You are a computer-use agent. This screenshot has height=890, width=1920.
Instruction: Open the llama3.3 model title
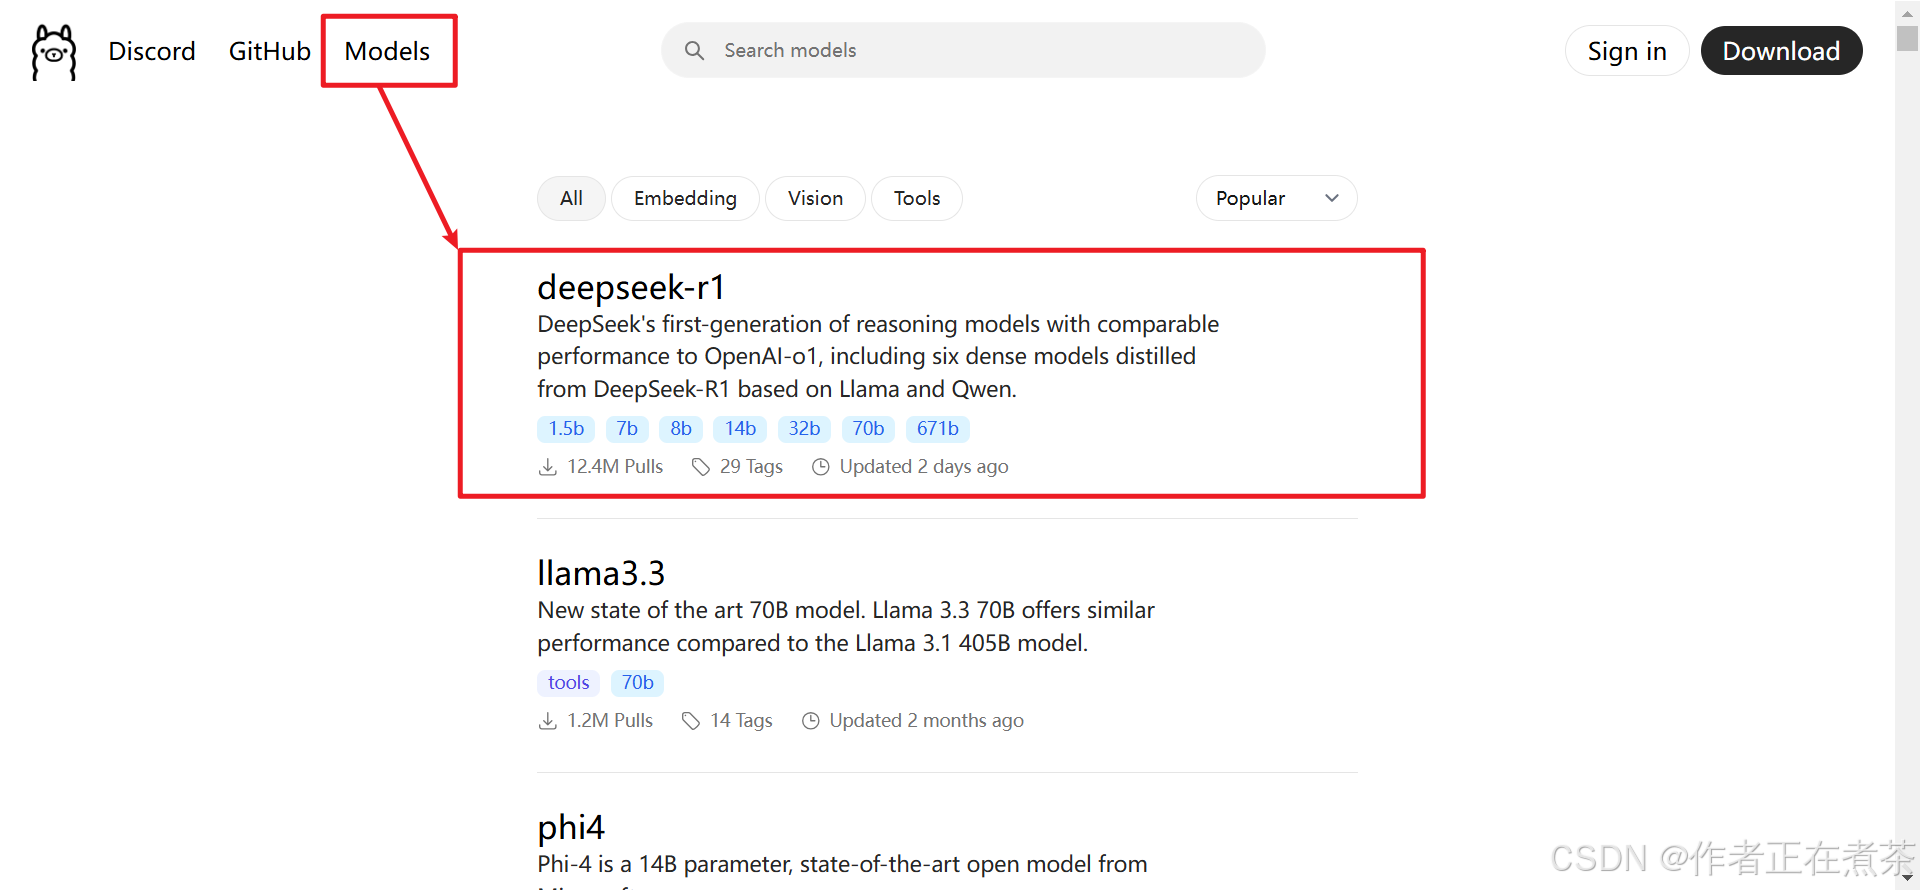click(601, 574)
